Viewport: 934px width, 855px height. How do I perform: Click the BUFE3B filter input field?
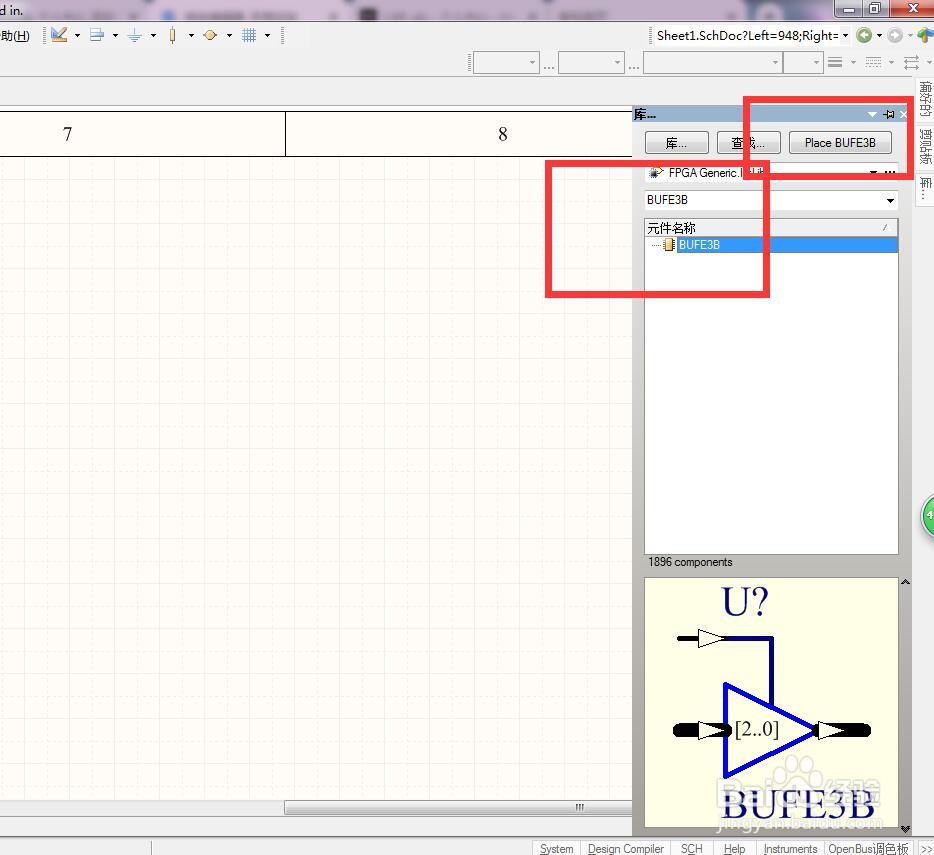pos(764,200)
